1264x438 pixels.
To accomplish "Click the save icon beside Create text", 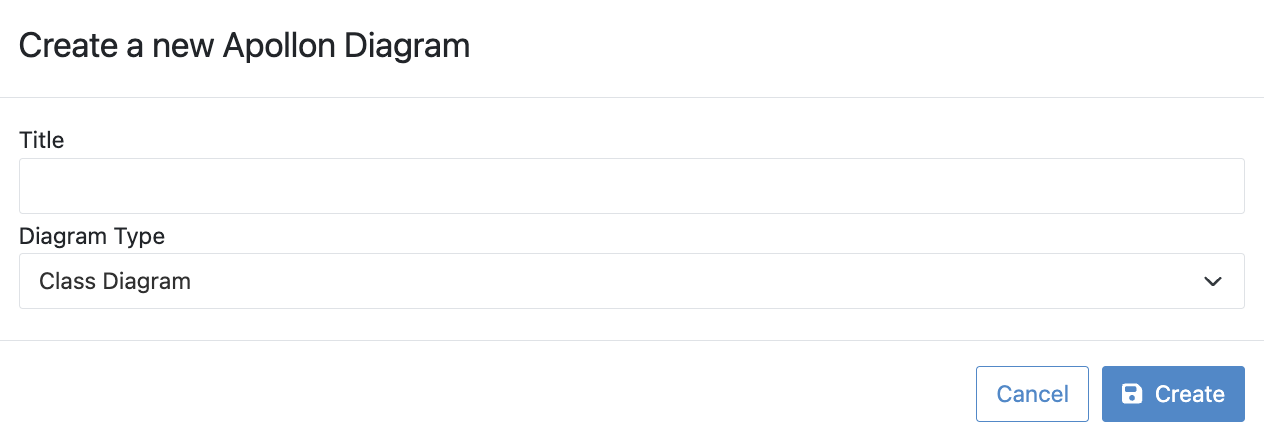I will click(x=1131, y=394).
